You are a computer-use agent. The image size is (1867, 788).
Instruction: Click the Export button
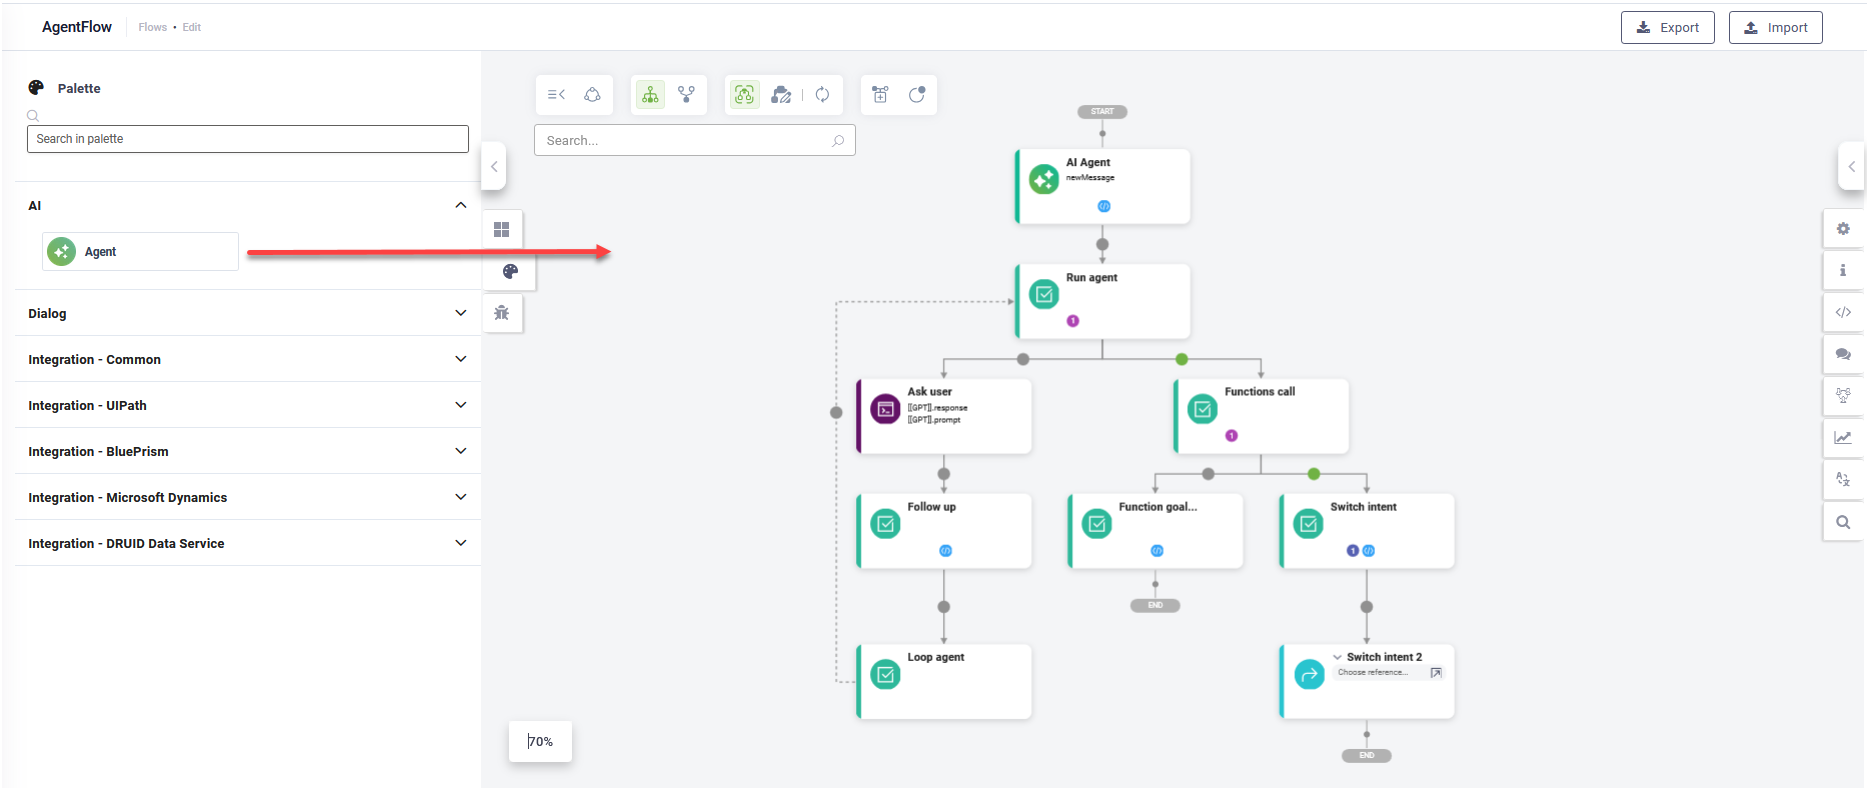[x=1667, y=28]
